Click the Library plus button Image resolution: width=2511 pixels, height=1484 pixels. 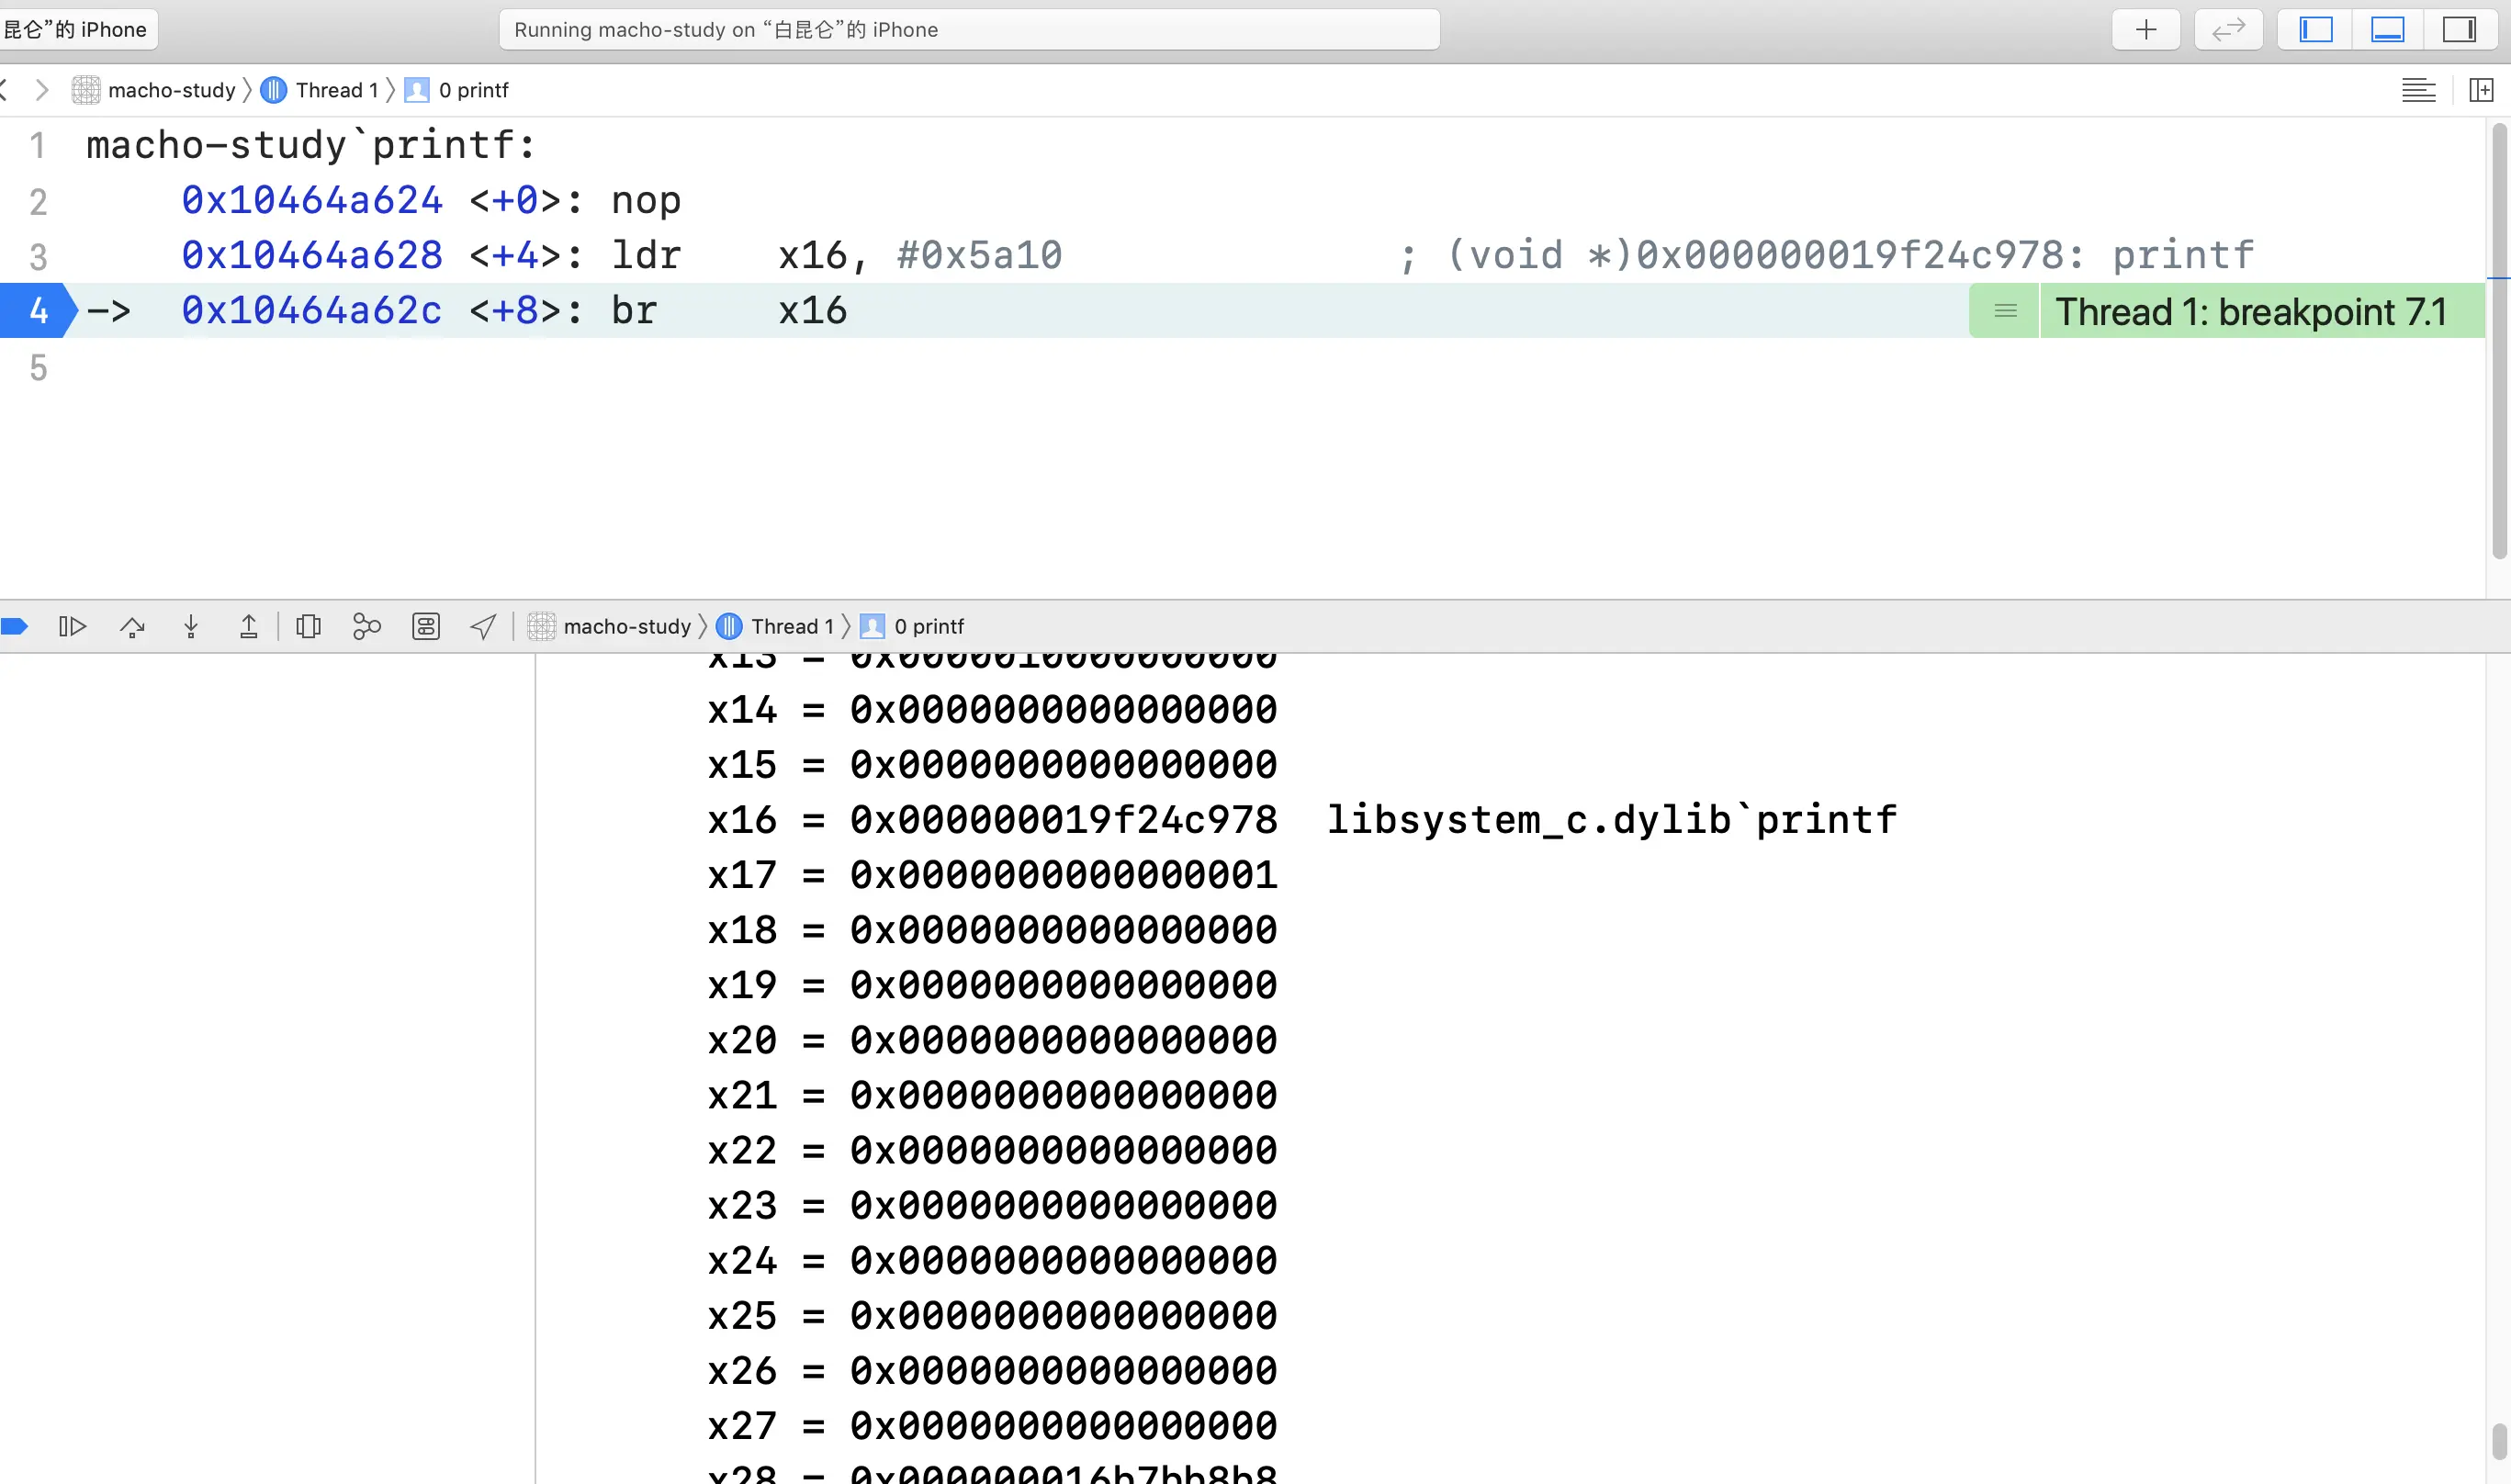tap(2146, 30)
